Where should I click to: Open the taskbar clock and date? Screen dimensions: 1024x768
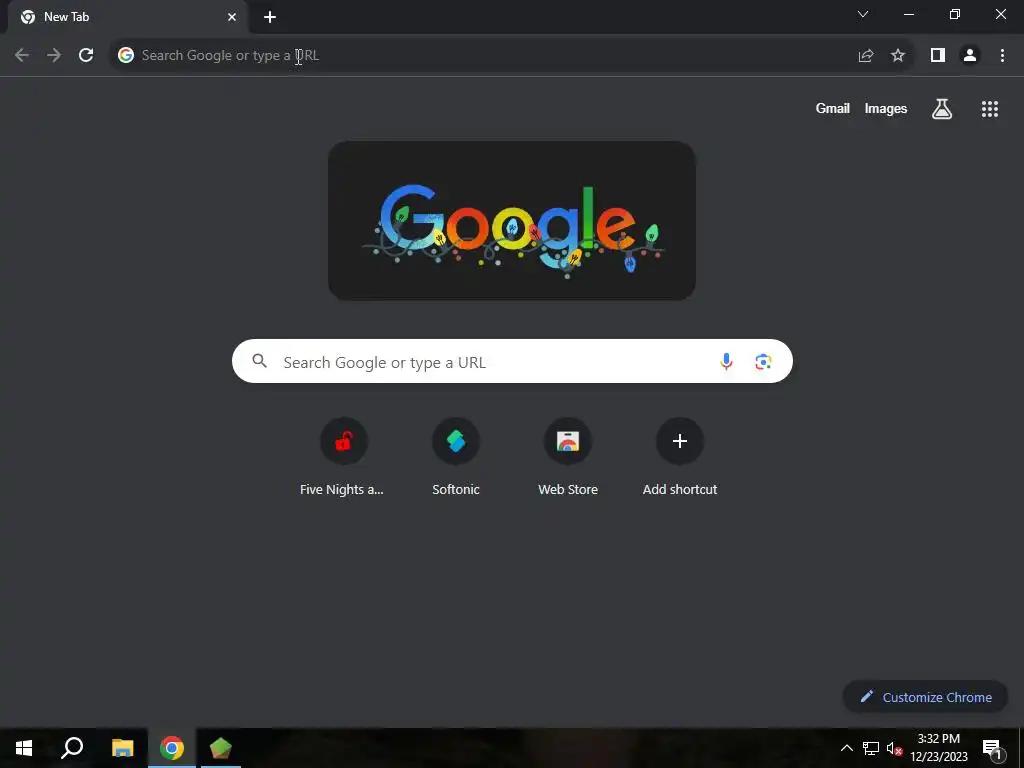[939, 748]
